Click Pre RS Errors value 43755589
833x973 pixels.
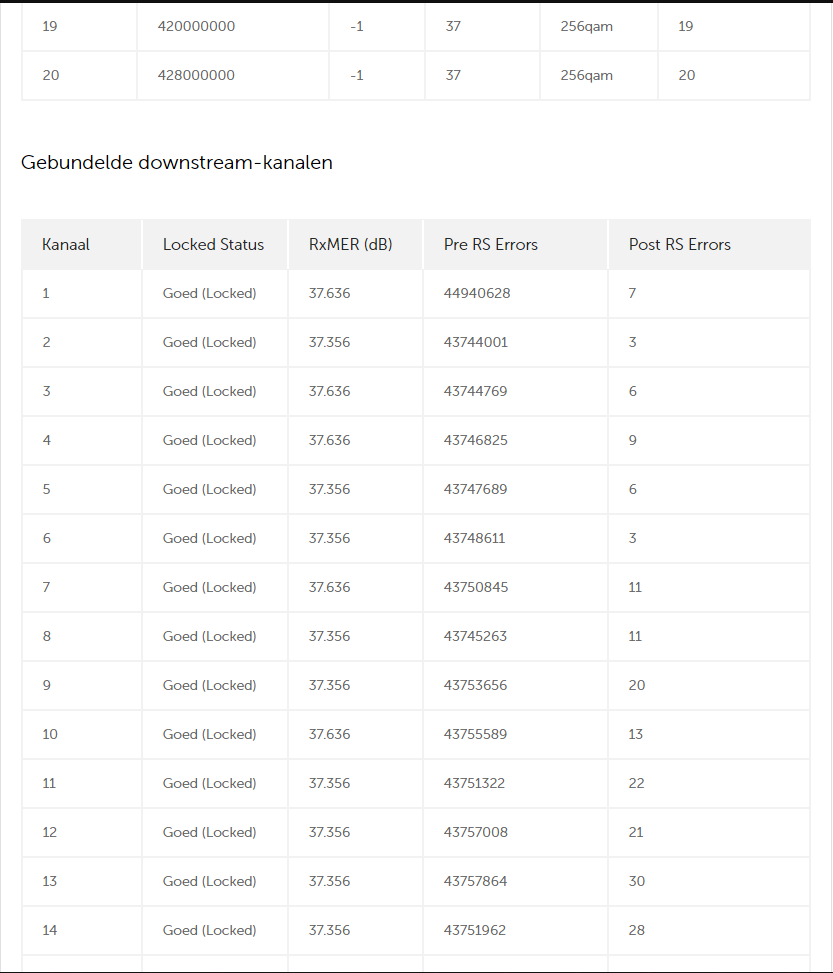click(475, 734)
